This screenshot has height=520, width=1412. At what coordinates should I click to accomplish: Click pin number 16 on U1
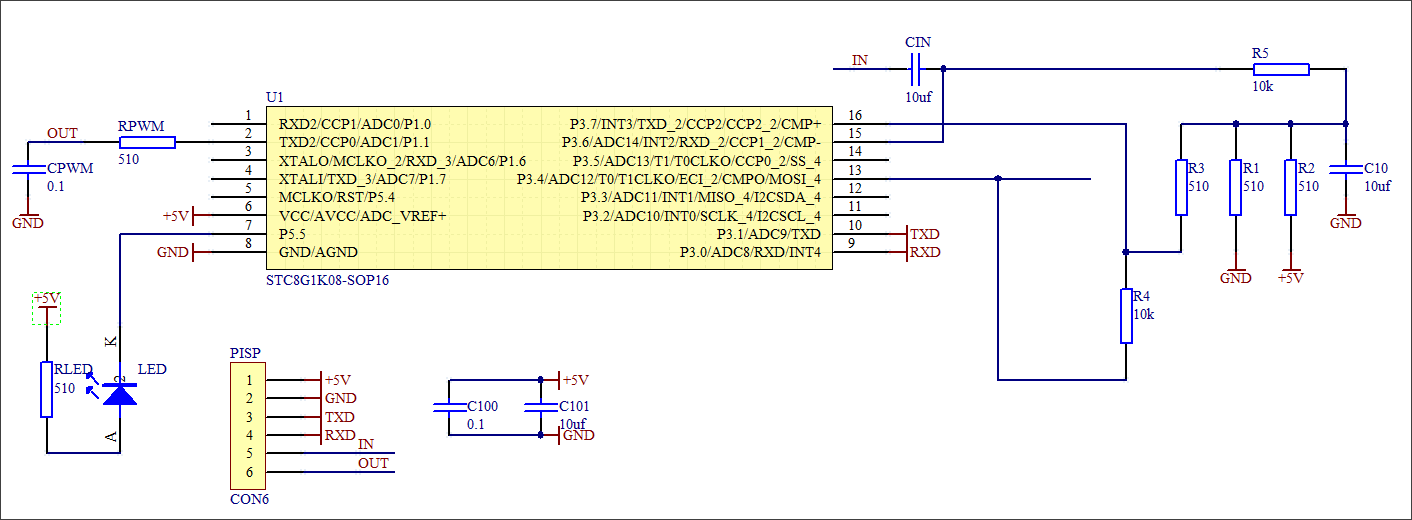pos(854,115)
